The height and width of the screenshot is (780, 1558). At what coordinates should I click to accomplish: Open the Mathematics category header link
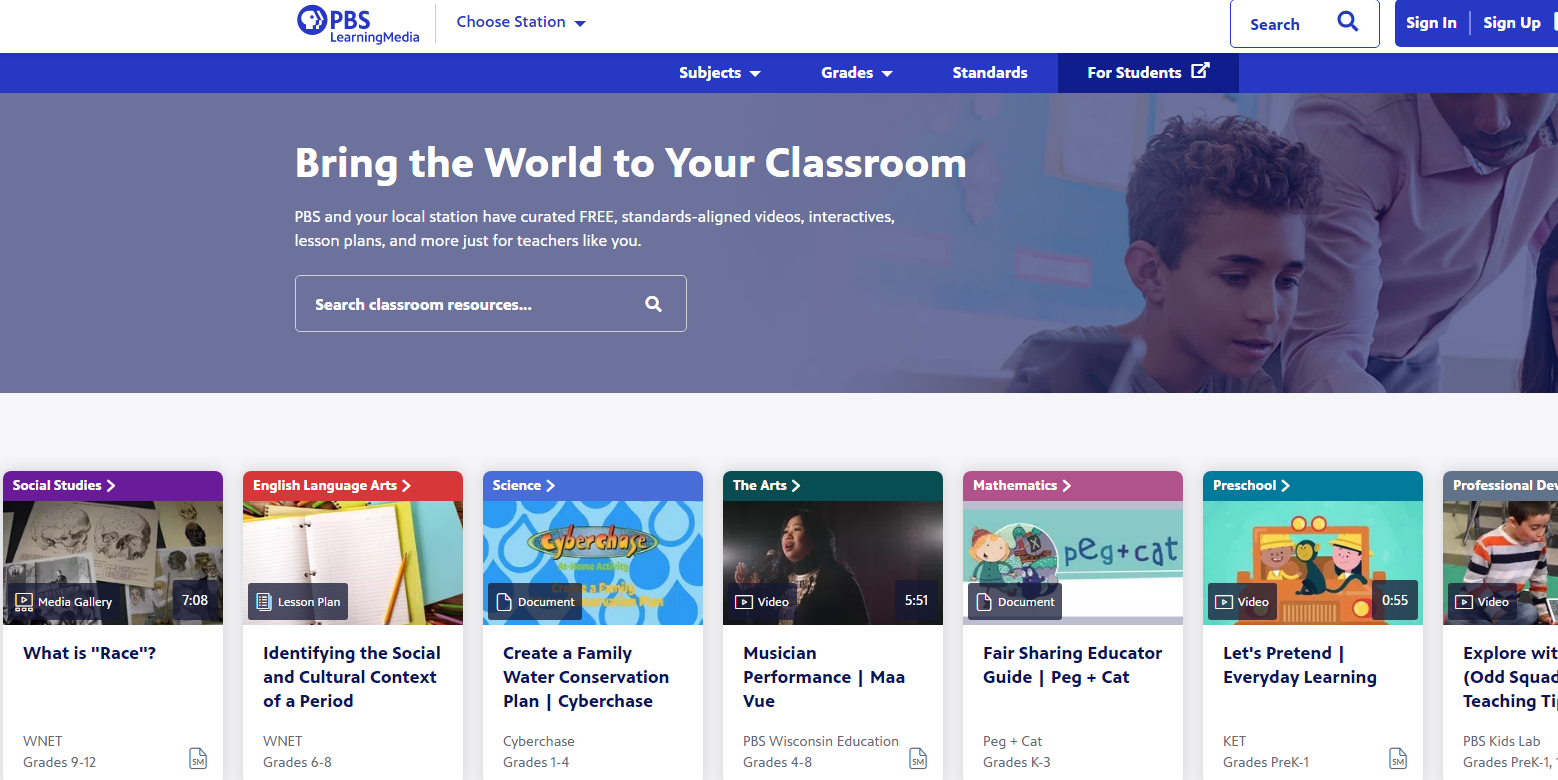pyautogui.click(x=1021, y=485)
